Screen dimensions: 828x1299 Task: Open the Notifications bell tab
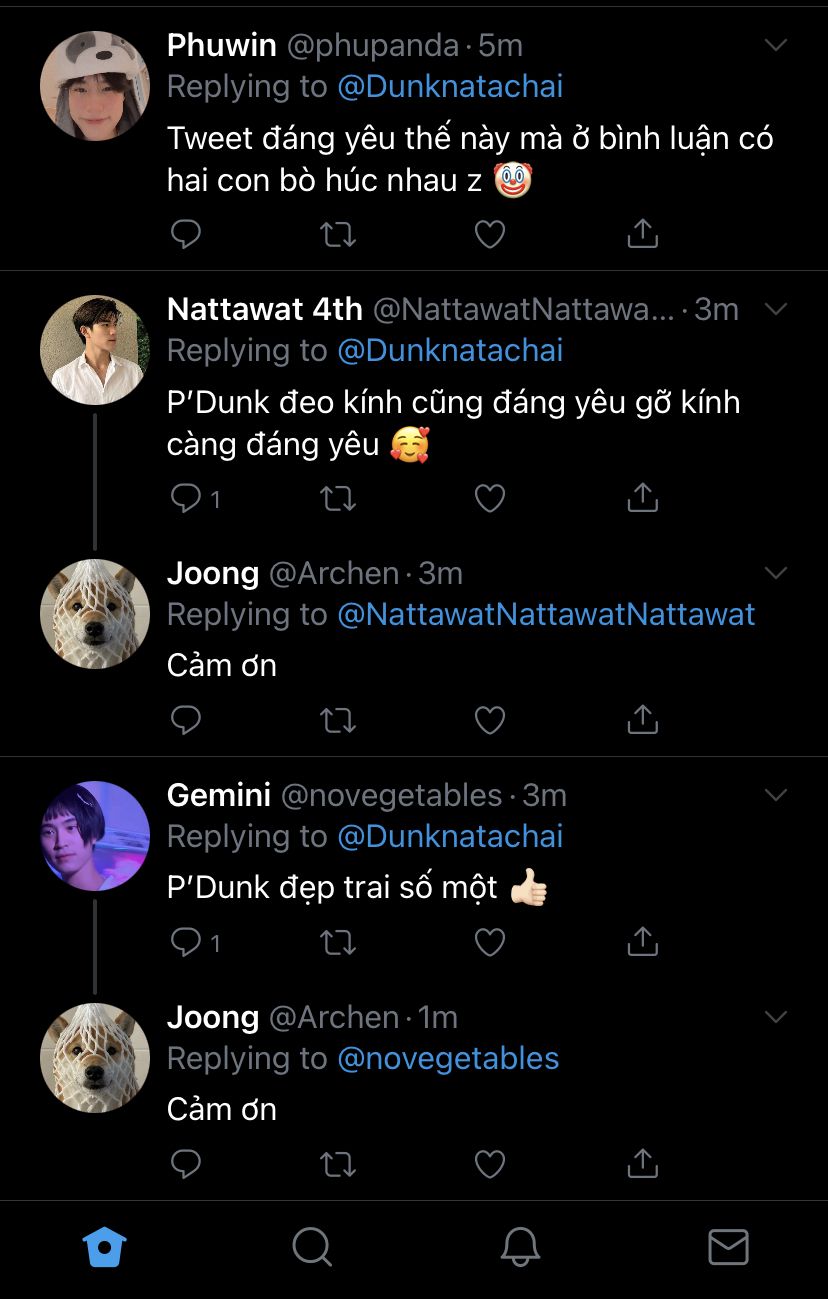520,1247
